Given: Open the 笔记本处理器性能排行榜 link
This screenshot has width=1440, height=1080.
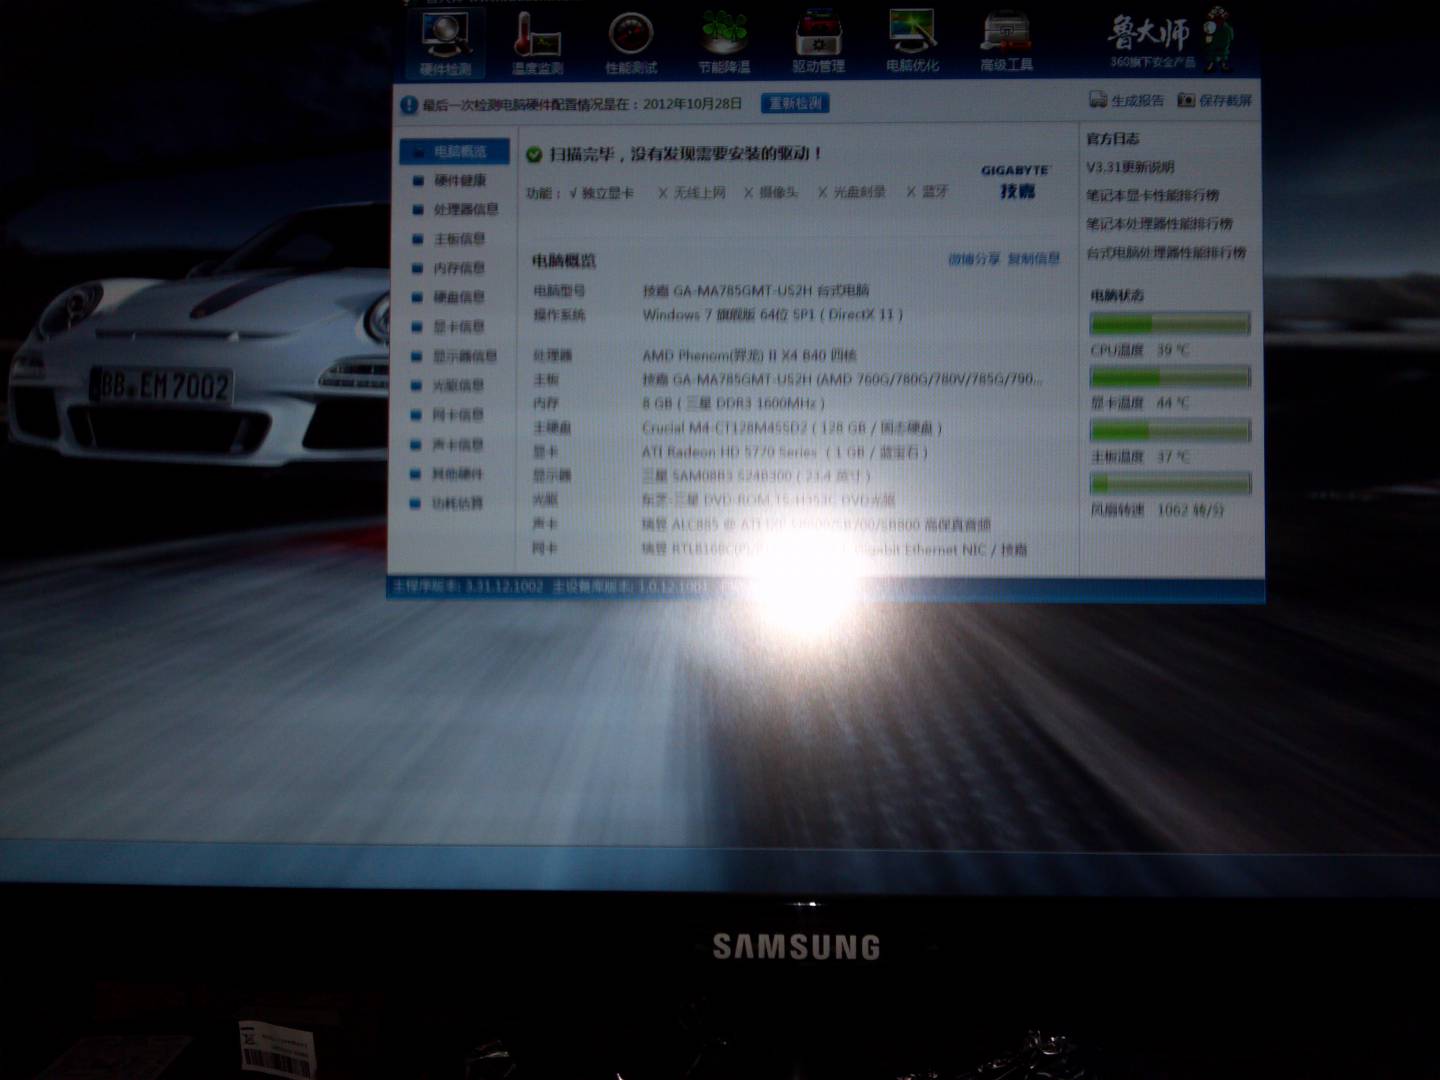Looking at the screenshot, I should pyautogui.click(x=1160, y=223).
